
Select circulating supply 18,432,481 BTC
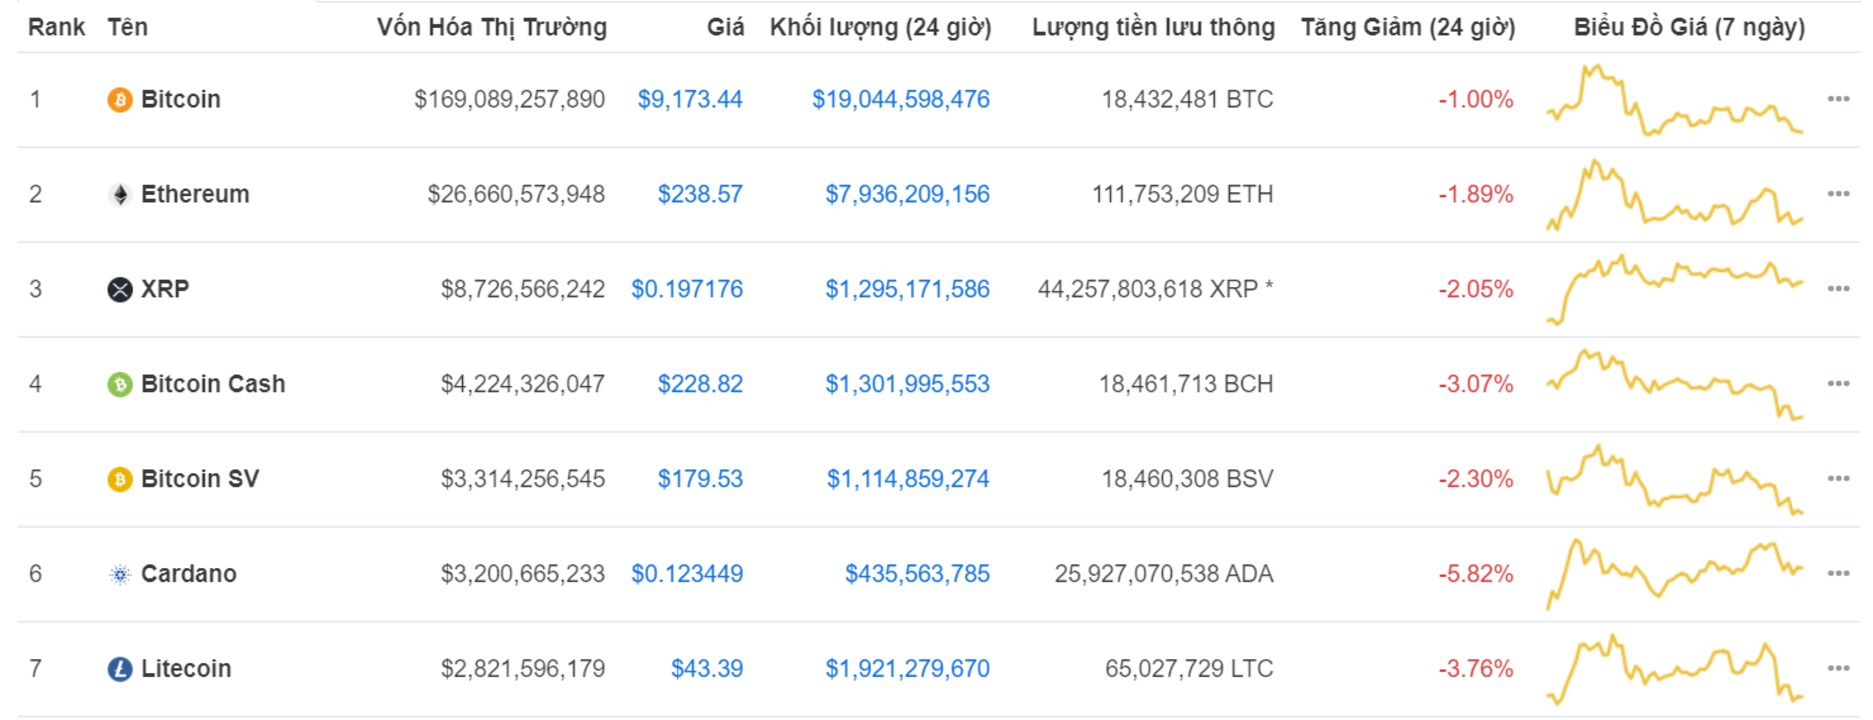coord(1187,100)
